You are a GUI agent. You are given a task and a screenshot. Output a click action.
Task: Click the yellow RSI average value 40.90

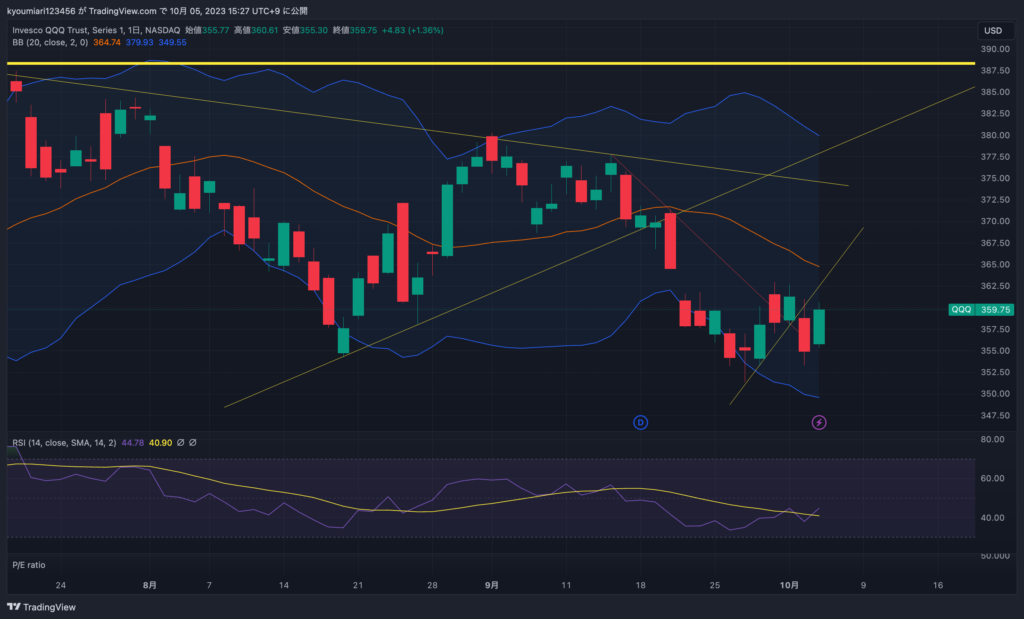tap(161, 443)
